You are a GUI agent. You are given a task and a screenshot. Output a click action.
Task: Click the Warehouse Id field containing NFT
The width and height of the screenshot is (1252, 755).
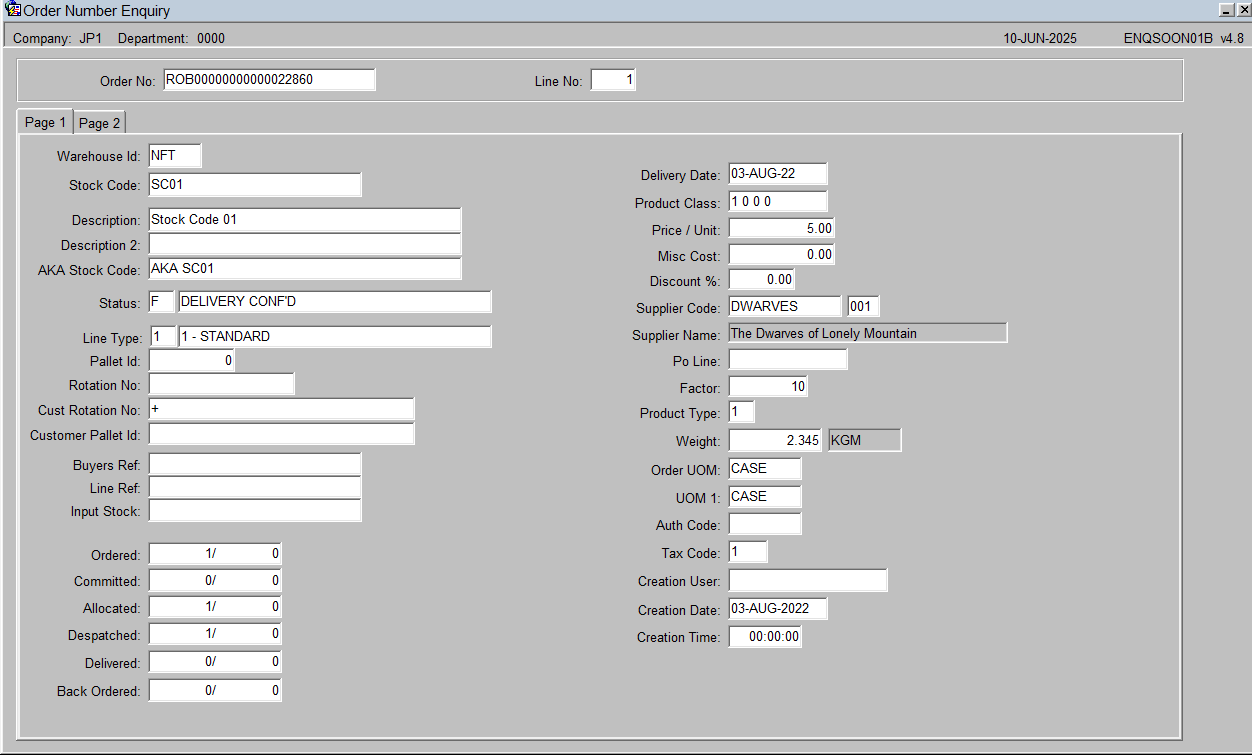(175, 156)
